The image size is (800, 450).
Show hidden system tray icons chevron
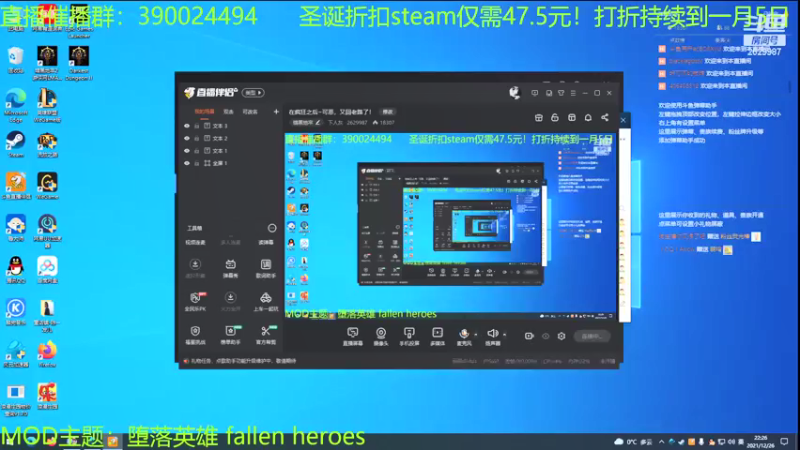click(662, 442)
